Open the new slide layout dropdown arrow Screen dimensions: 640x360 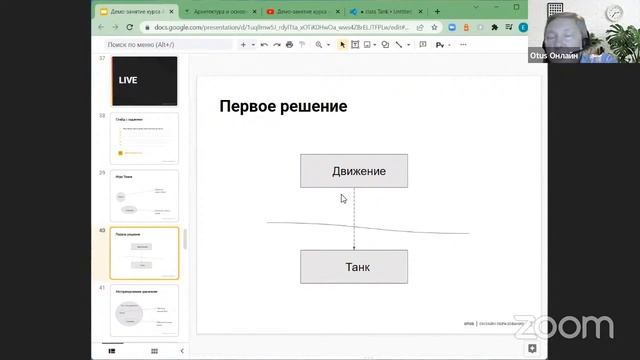coord(253,44)
